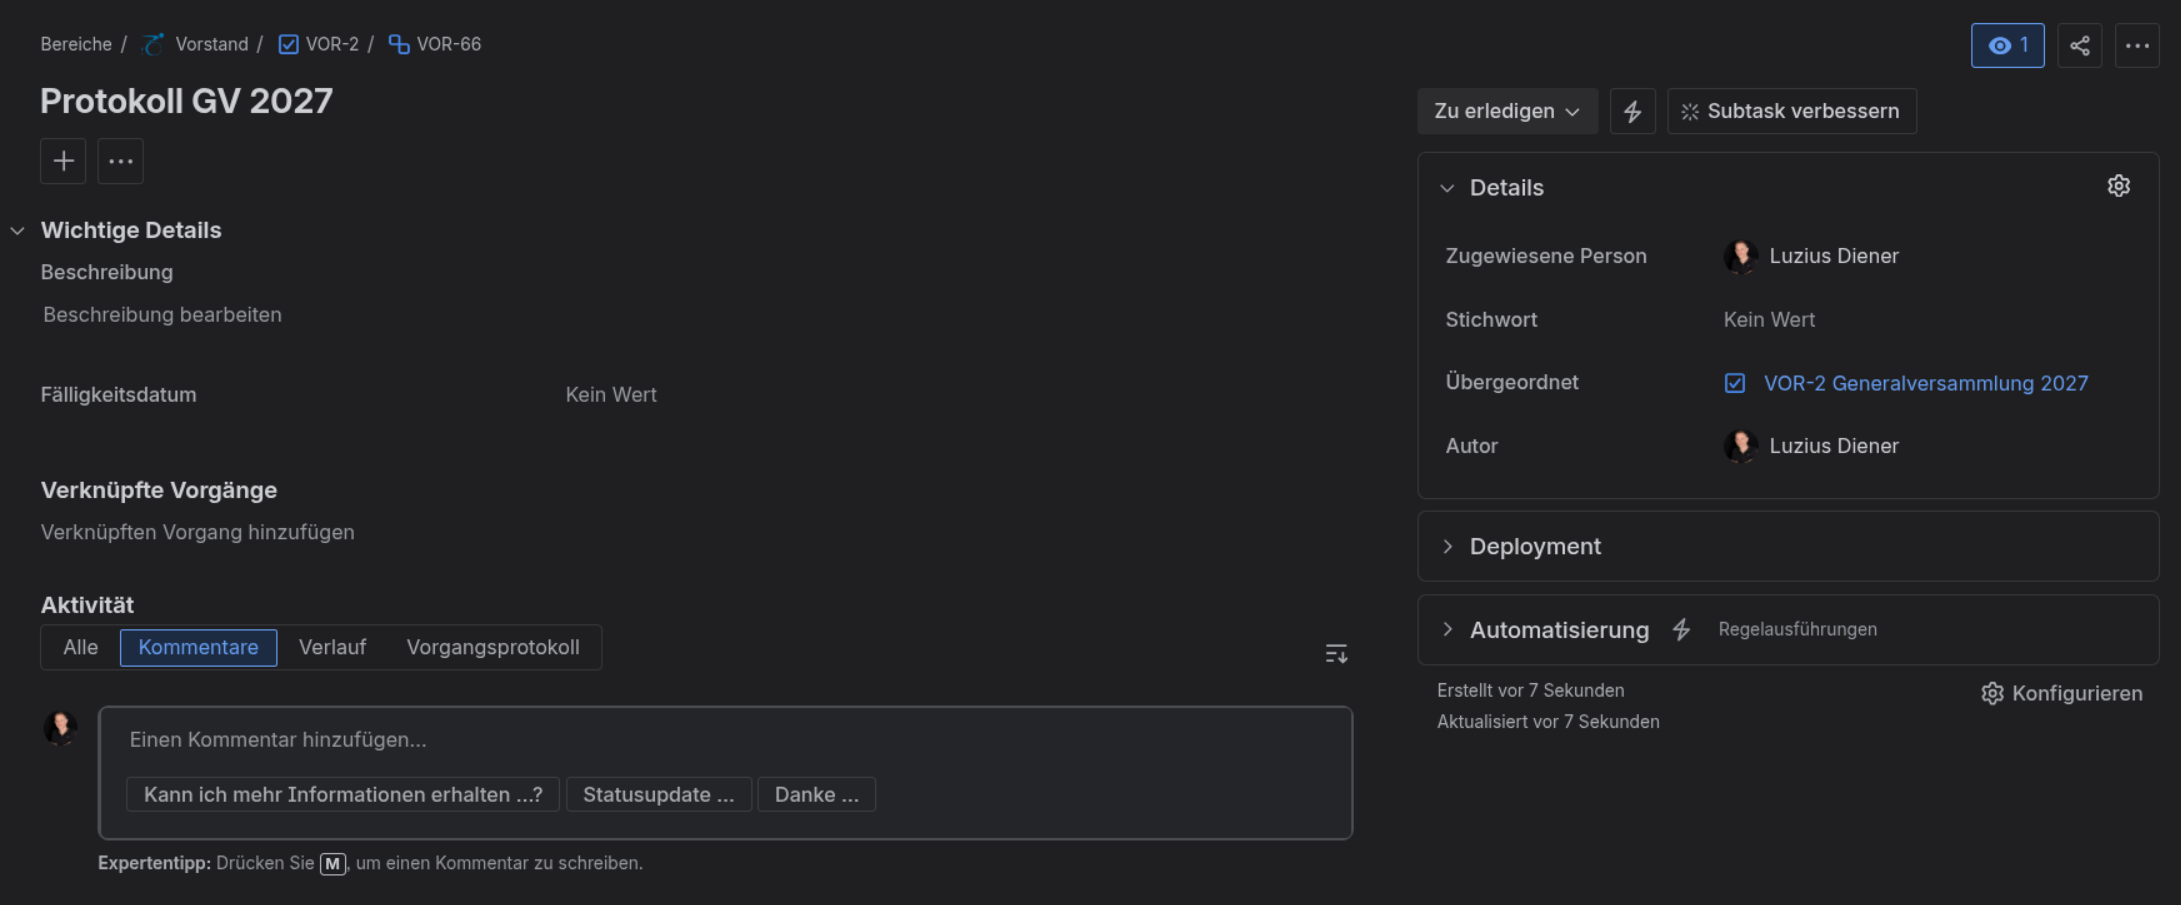Select the Kommentare activity tab
Image resolution: width=2181 pixels, height=905 pixels.
pyautogui.click(x=198, y=647)
